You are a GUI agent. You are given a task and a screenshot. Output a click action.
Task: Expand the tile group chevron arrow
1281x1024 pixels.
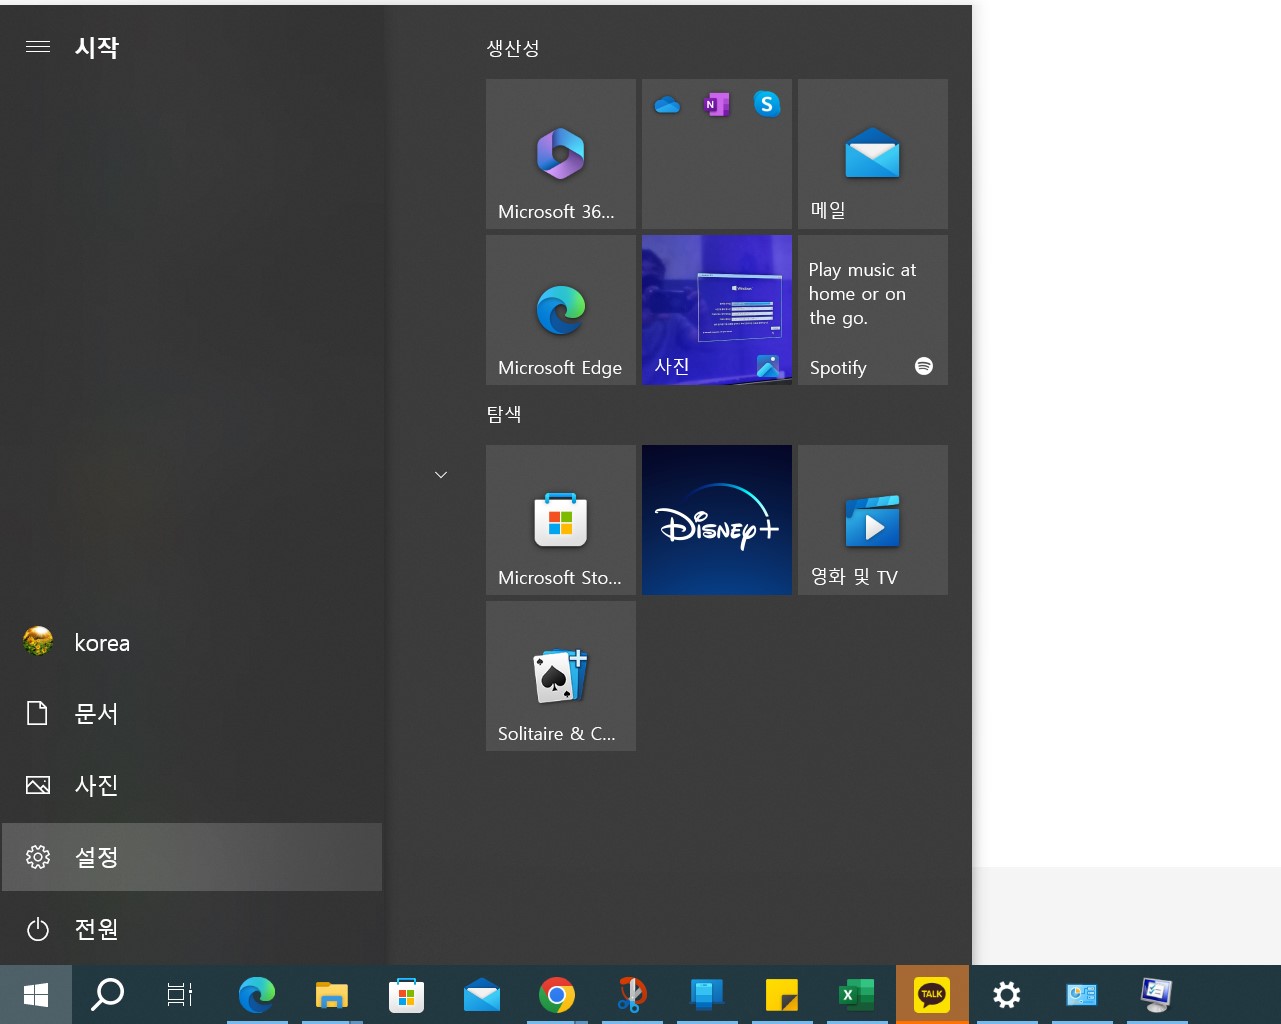[441, 474]
